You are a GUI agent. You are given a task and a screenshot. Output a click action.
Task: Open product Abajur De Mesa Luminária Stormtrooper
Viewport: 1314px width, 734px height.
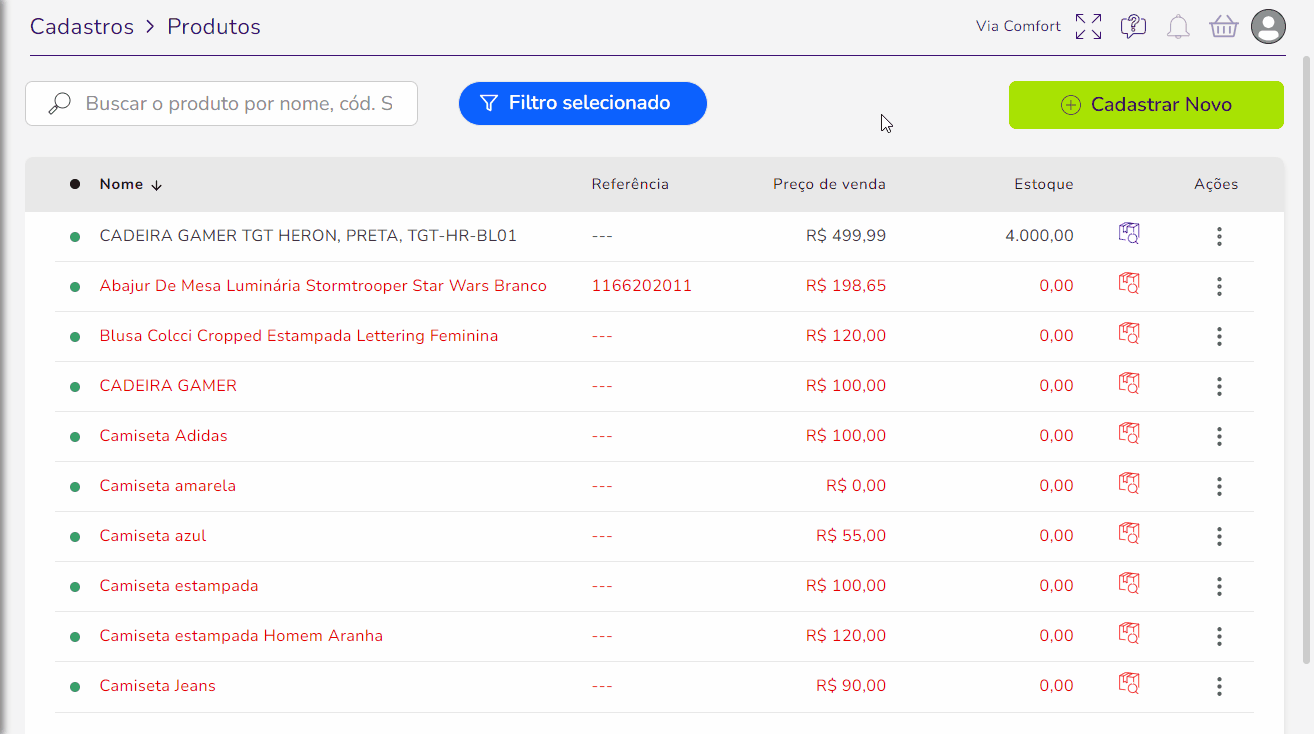(323, 286)
